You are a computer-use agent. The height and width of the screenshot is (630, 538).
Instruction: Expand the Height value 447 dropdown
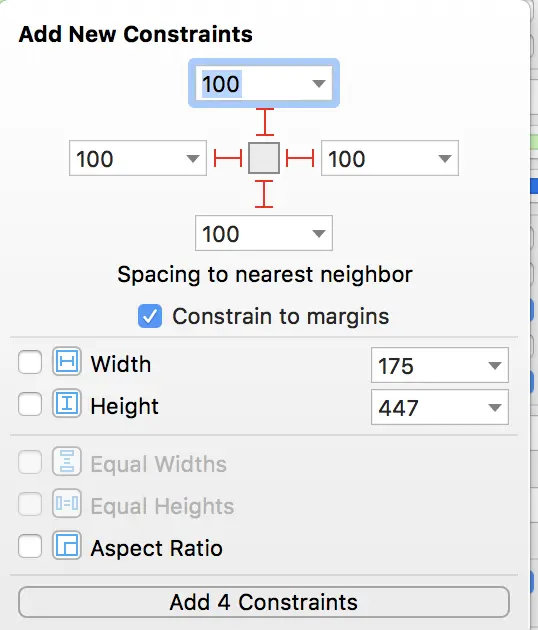[495, 407]
